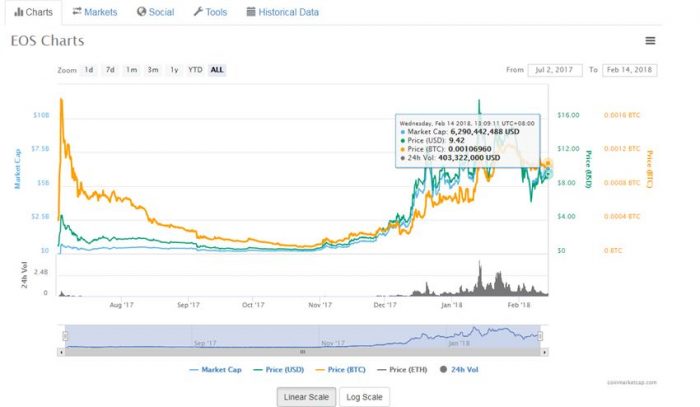Select the ALL zoom range
This screenshot has height=407, width=700.
coord(217,70)
